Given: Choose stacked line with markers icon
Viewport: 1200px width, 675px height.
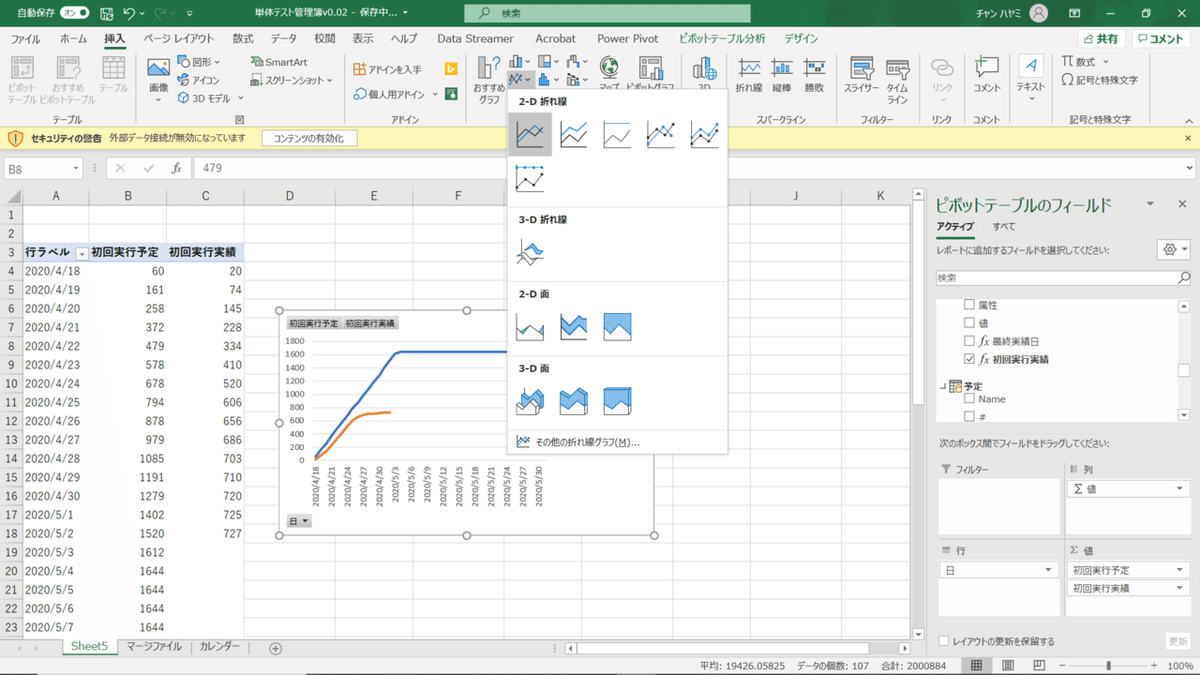Looking at the screenshot, I should tap(704, 134).
